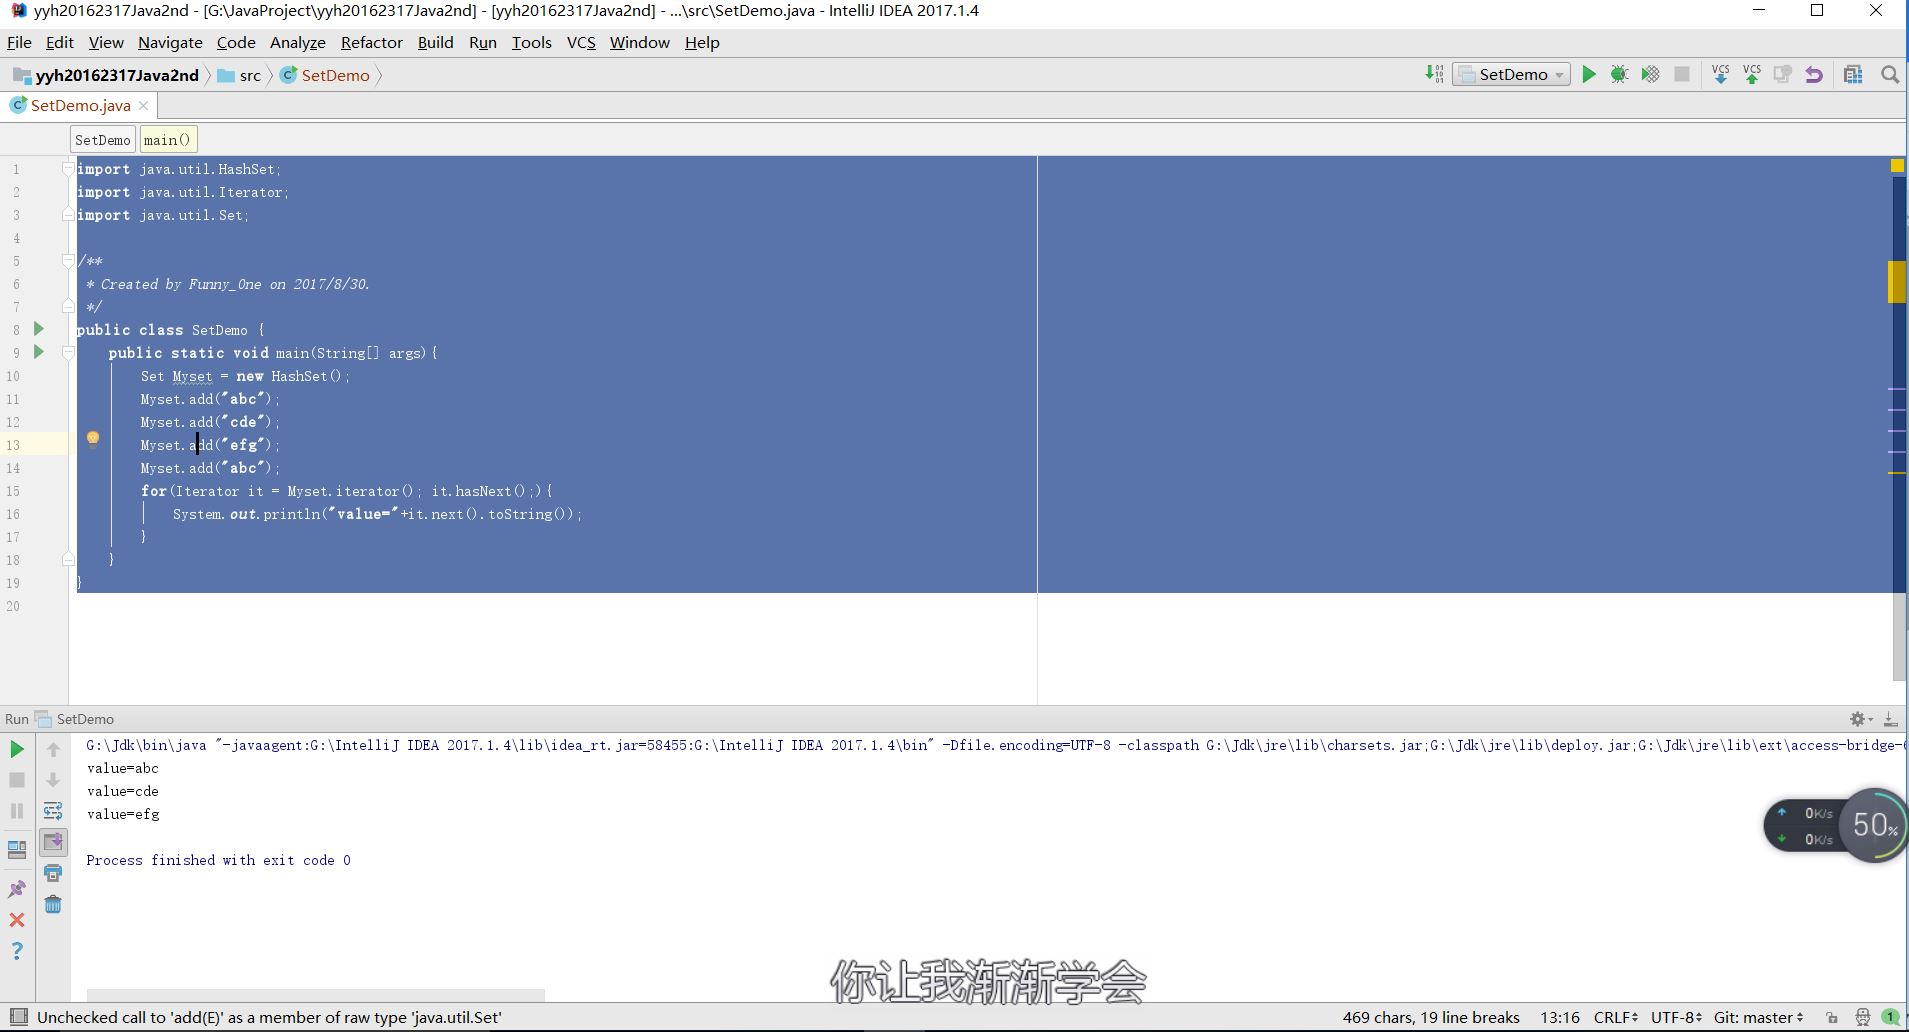Click the VCS Update Project icon

(1720, 74)
